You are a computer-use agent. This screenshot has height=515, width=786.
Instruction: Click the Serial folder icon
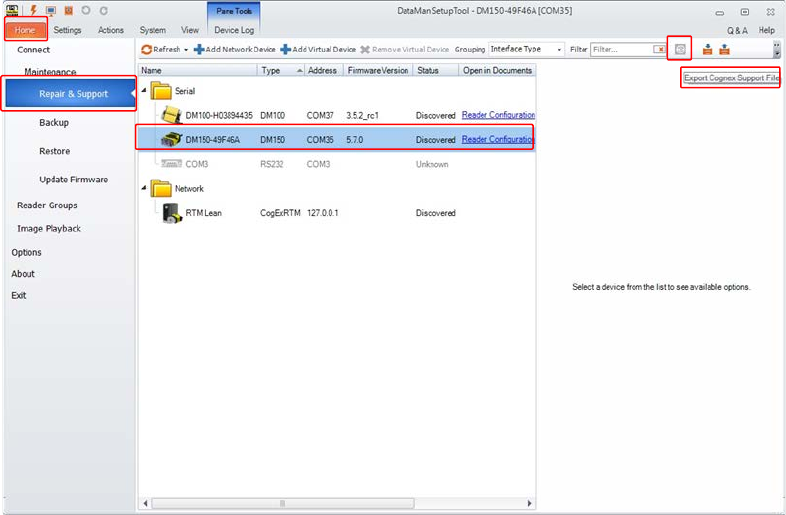161,91
